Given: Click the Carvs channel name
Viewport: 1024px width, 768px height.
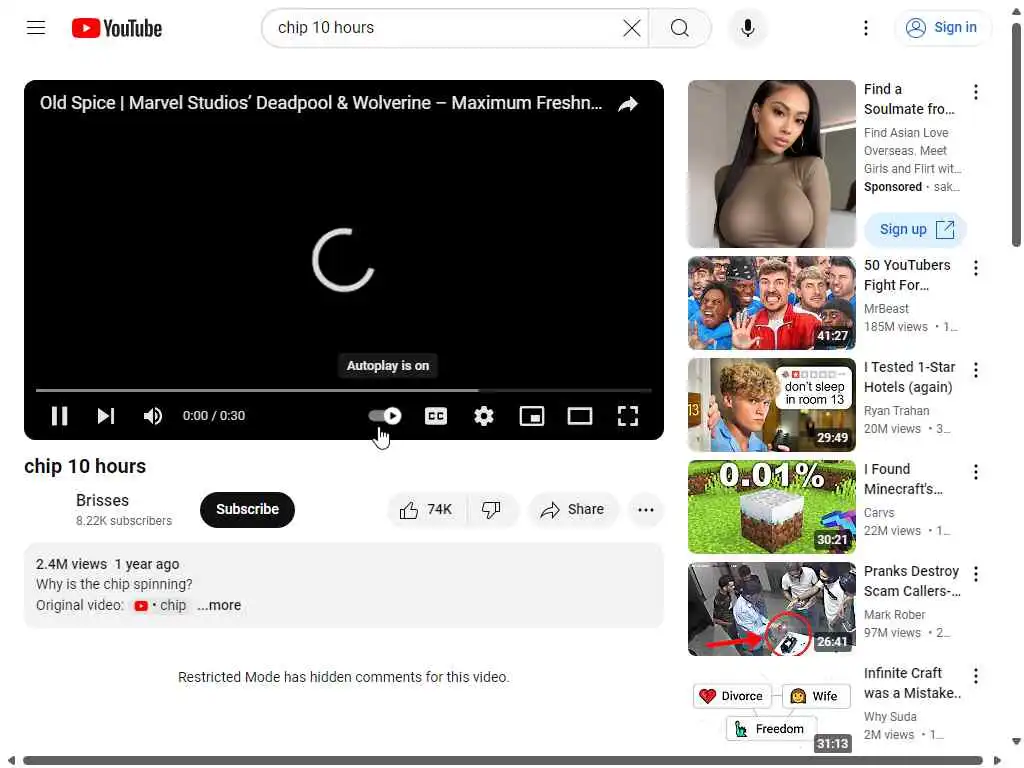Looking at the screenshot, I should [x=879, y=513].
